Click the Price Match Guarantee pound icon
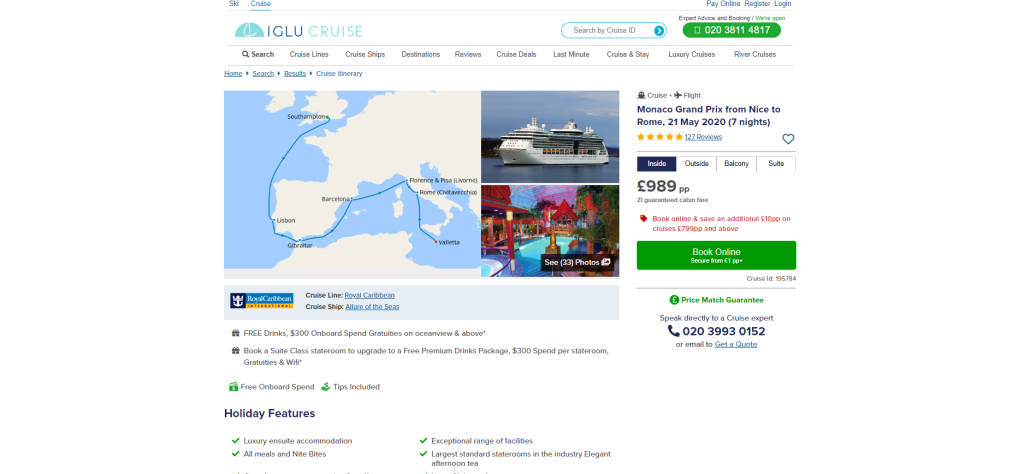1024x474 pixels. point(674,300)
